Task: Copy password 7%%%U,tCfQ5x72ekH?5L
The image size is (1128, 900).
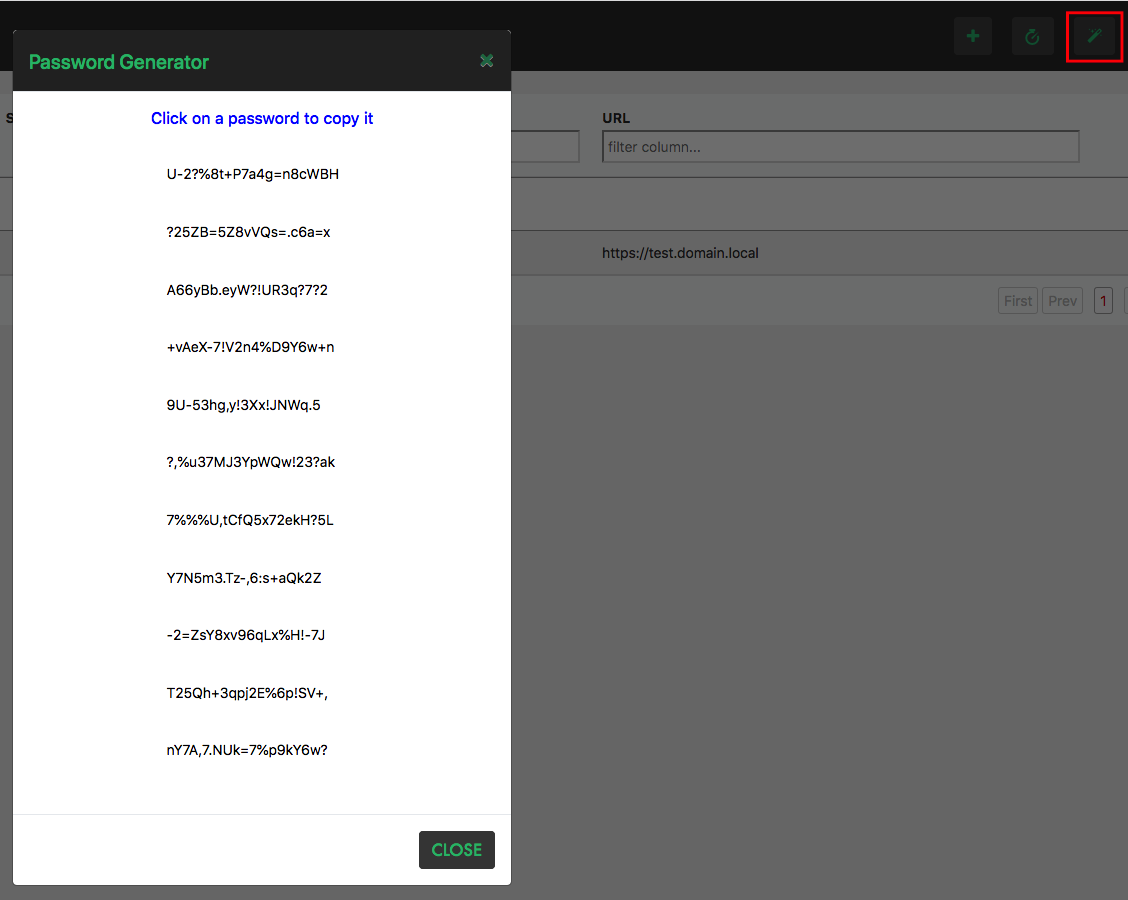Action: [250, 520]
